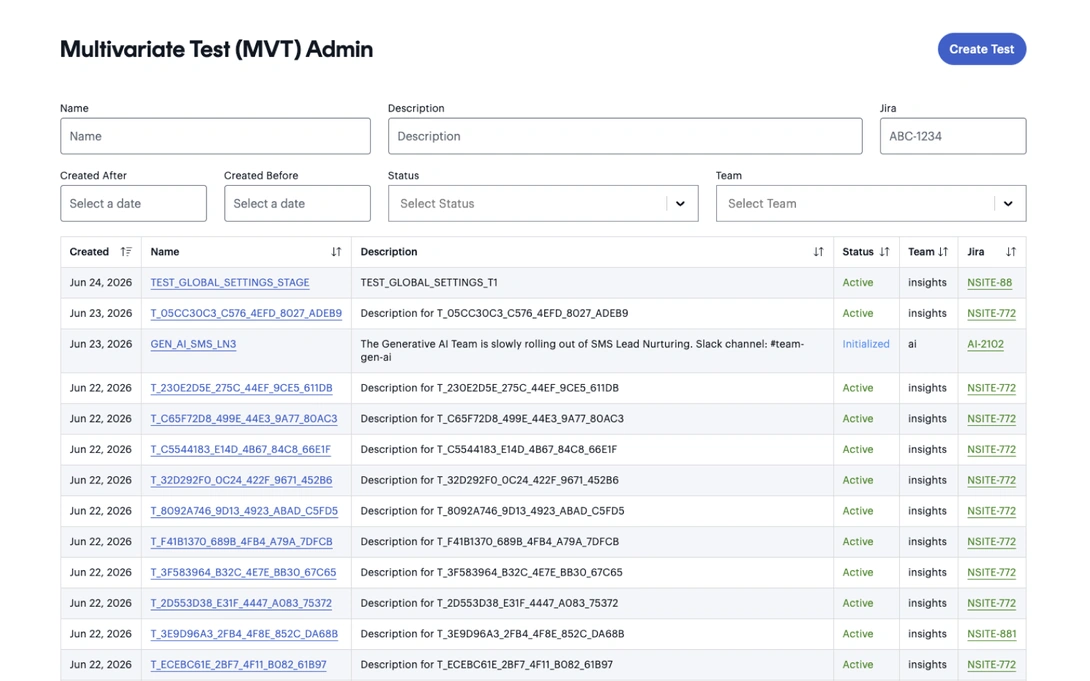This screenshot has width=1090, height=681.
Task: Sort table by Created column icon
Action: [x=126, y=252]
